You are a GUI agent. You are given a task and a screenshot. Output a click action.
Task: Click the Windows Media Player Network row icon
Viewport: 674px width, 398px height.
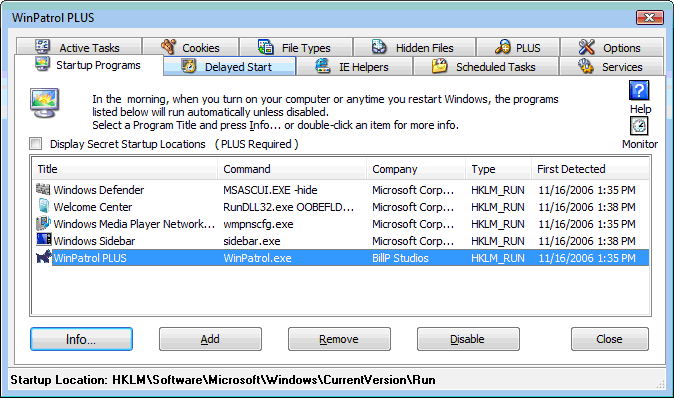[43, 223]
